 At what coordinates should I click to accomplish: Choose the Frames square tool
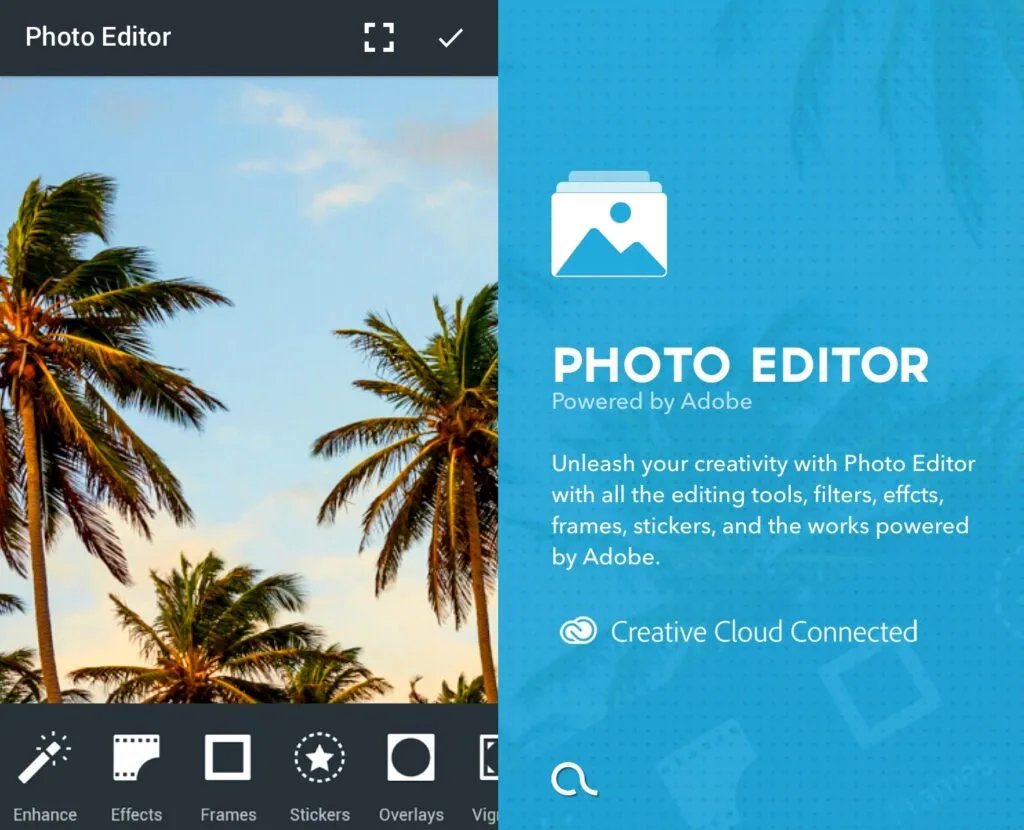[x=228, y=758]
